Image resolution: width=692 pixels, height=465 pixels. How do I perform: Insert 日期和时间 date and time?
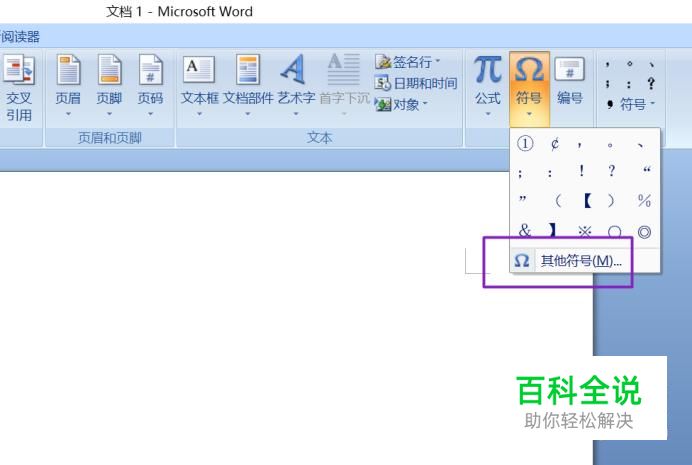pos(416,83)
